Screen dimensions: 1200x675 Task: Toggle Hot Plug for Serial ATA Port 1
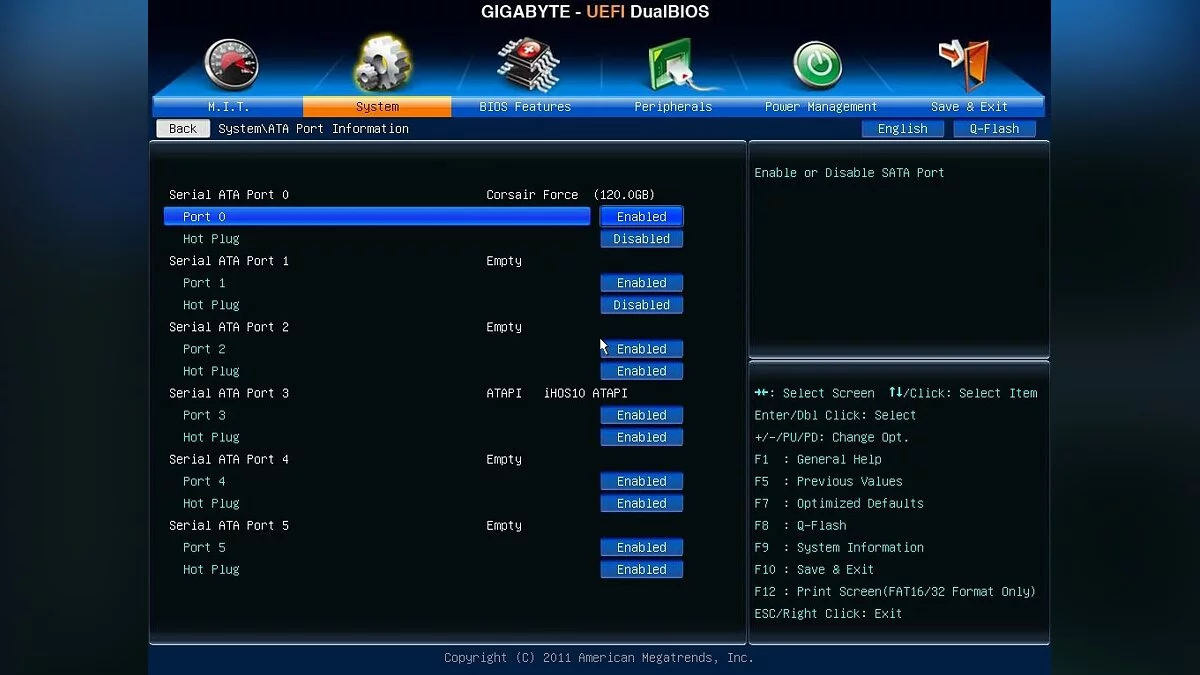(x=641, y=305)
